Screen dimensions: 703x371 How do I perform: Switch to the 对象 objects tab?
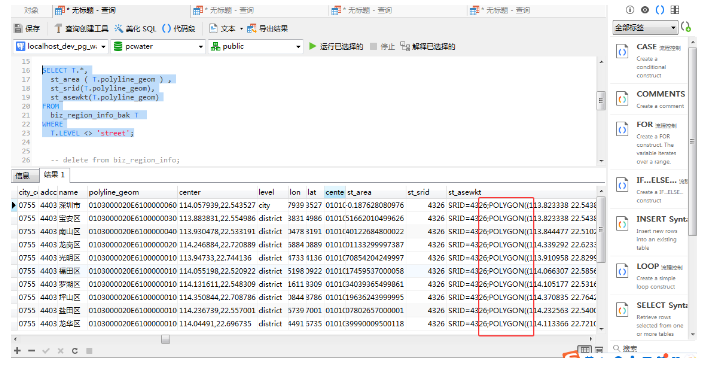31,10
